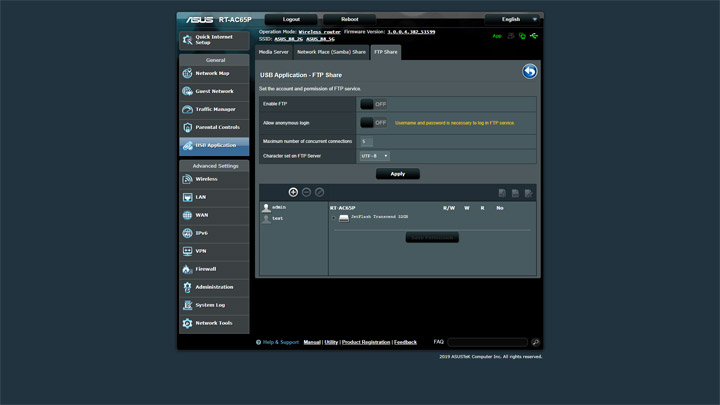
Task: Open the English language dropdown
Action: coord(513,19)
